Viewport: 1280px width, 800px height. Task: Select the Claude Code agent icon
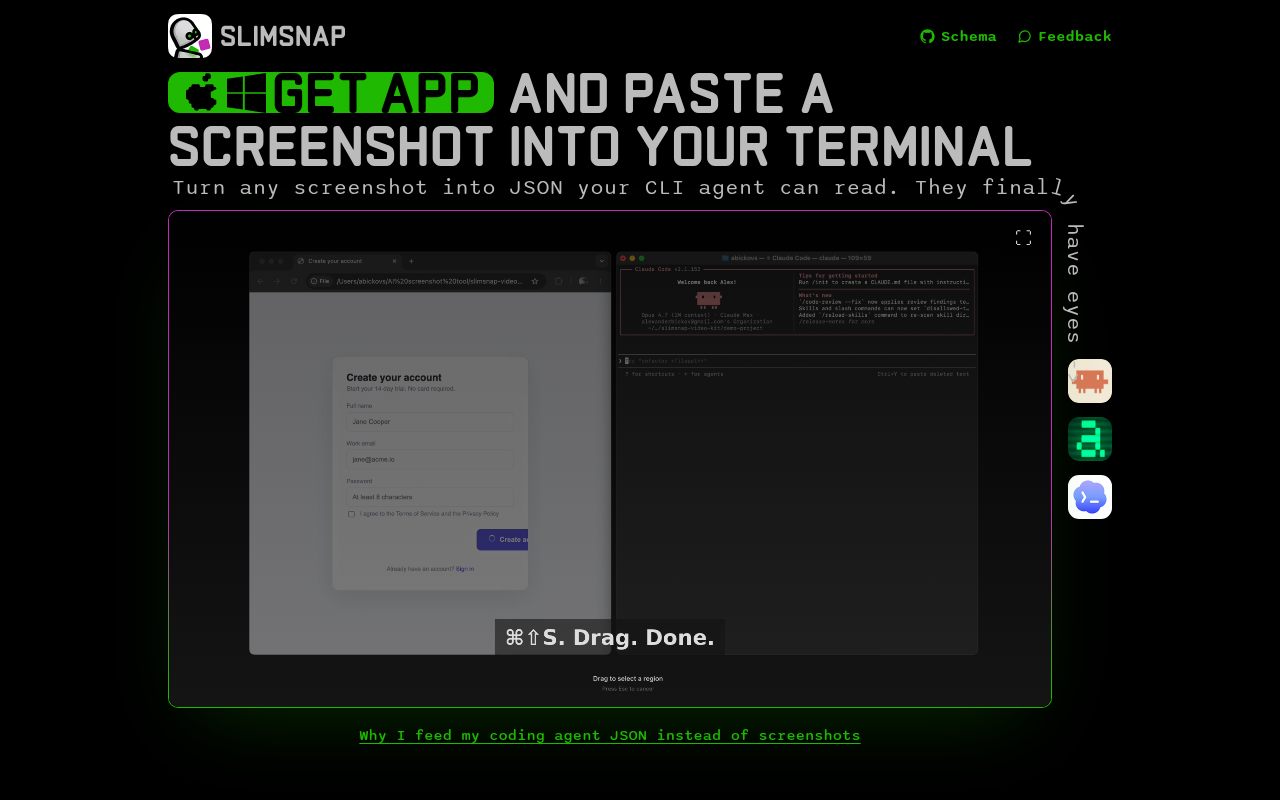pyautogui.click(x=1090, y=381)
